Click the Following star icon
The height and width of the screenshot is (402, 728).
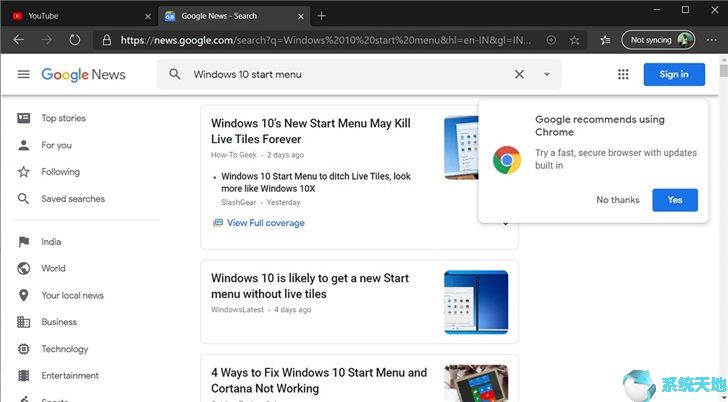tap(24, 172)
